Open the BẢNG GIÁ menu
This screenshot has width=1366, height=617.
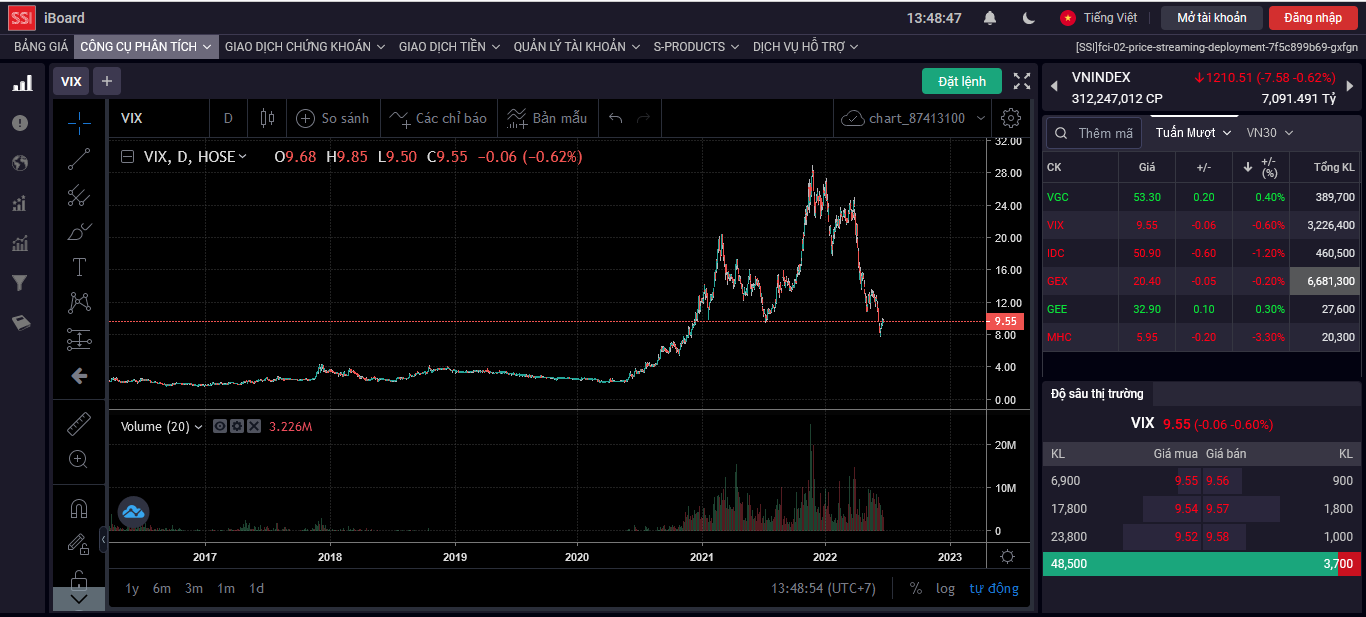click(x=41, y=46)
